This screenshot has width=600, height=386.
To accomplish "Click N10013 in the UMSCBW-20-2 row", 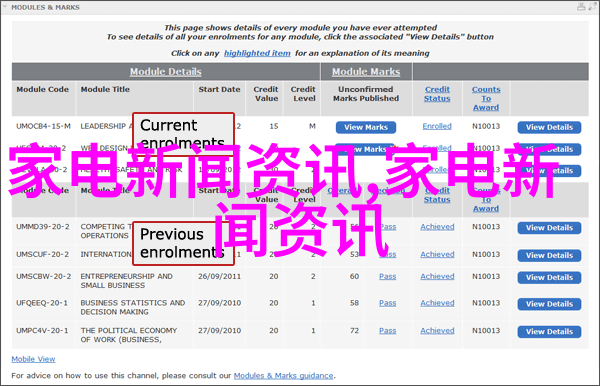I will pos(486,277).
